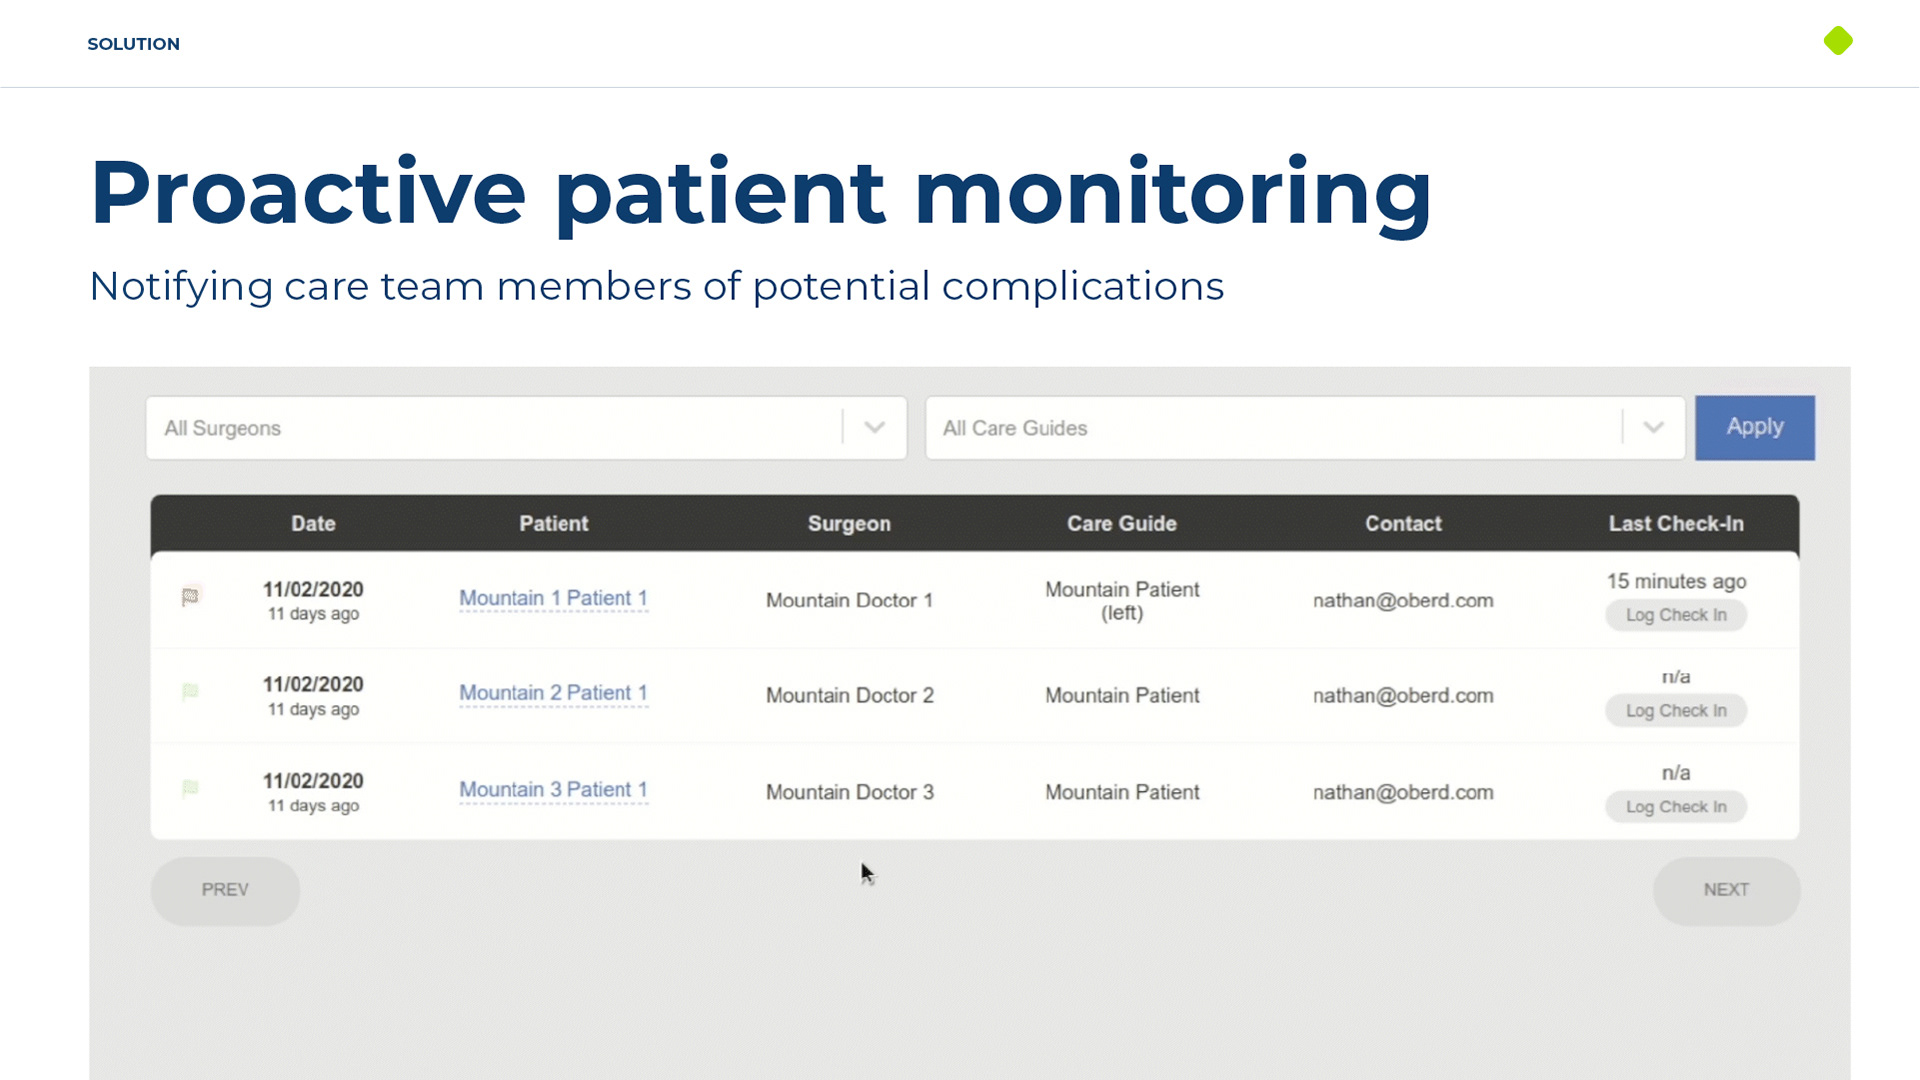Go to the previous page with PREV
The height and width of the screenshot is (1080, 1920).
click(x=225, y=890)
